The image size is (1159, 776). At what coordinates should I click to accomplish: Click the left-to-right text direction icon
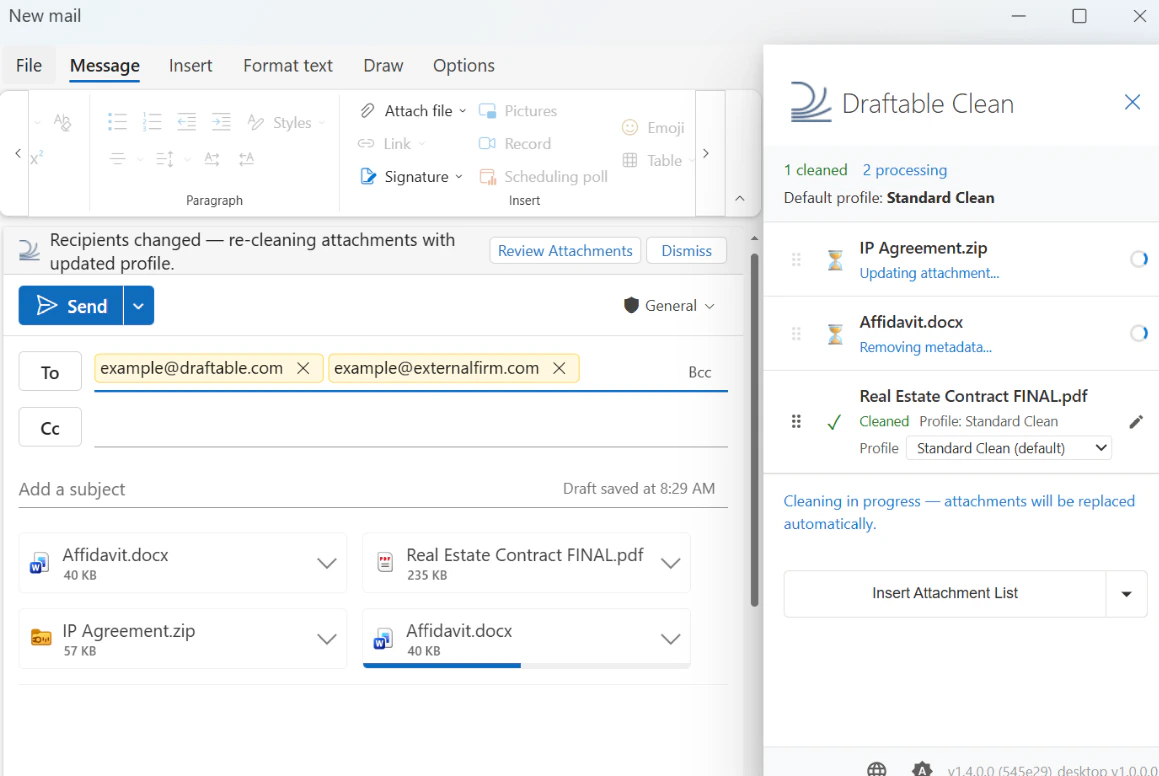coord(212,158)
